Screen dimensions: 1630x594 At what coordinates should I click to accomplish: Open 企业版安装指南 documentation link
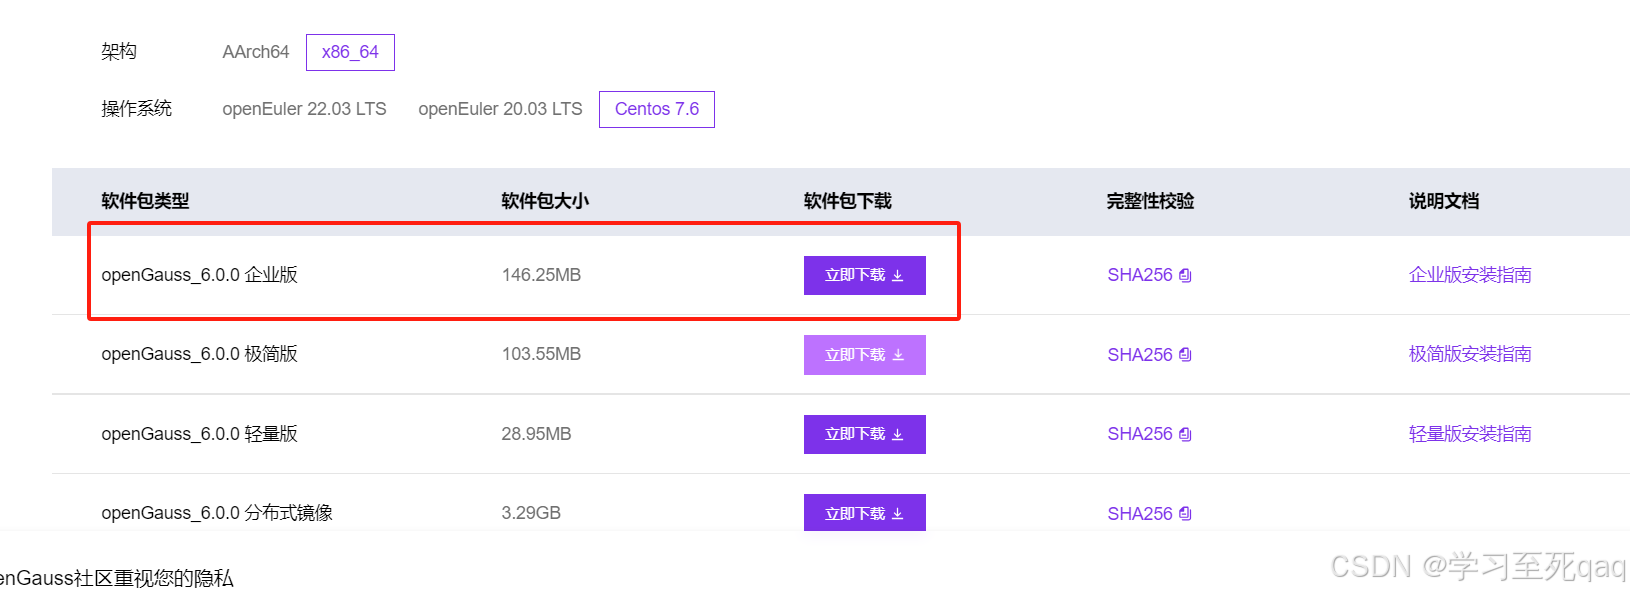pyautogui.click(x=1469, y=275)
